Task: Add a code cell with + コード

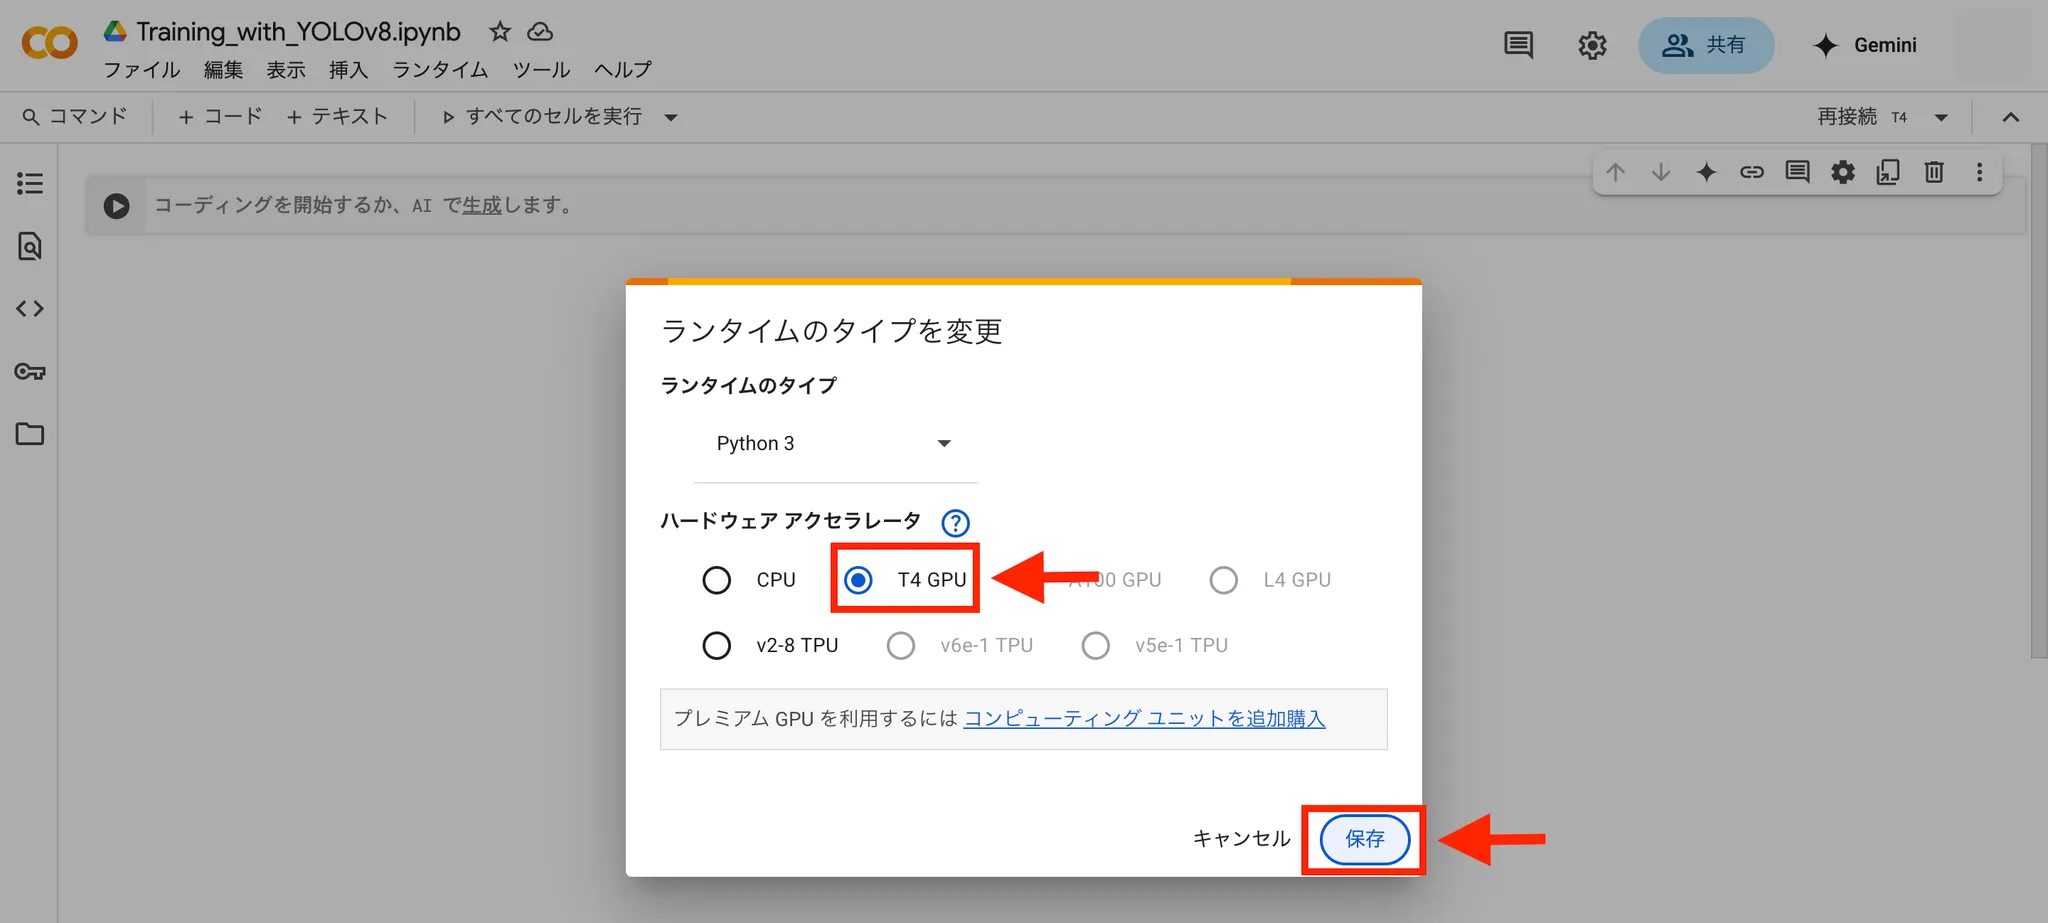Action: coord(220,117)
